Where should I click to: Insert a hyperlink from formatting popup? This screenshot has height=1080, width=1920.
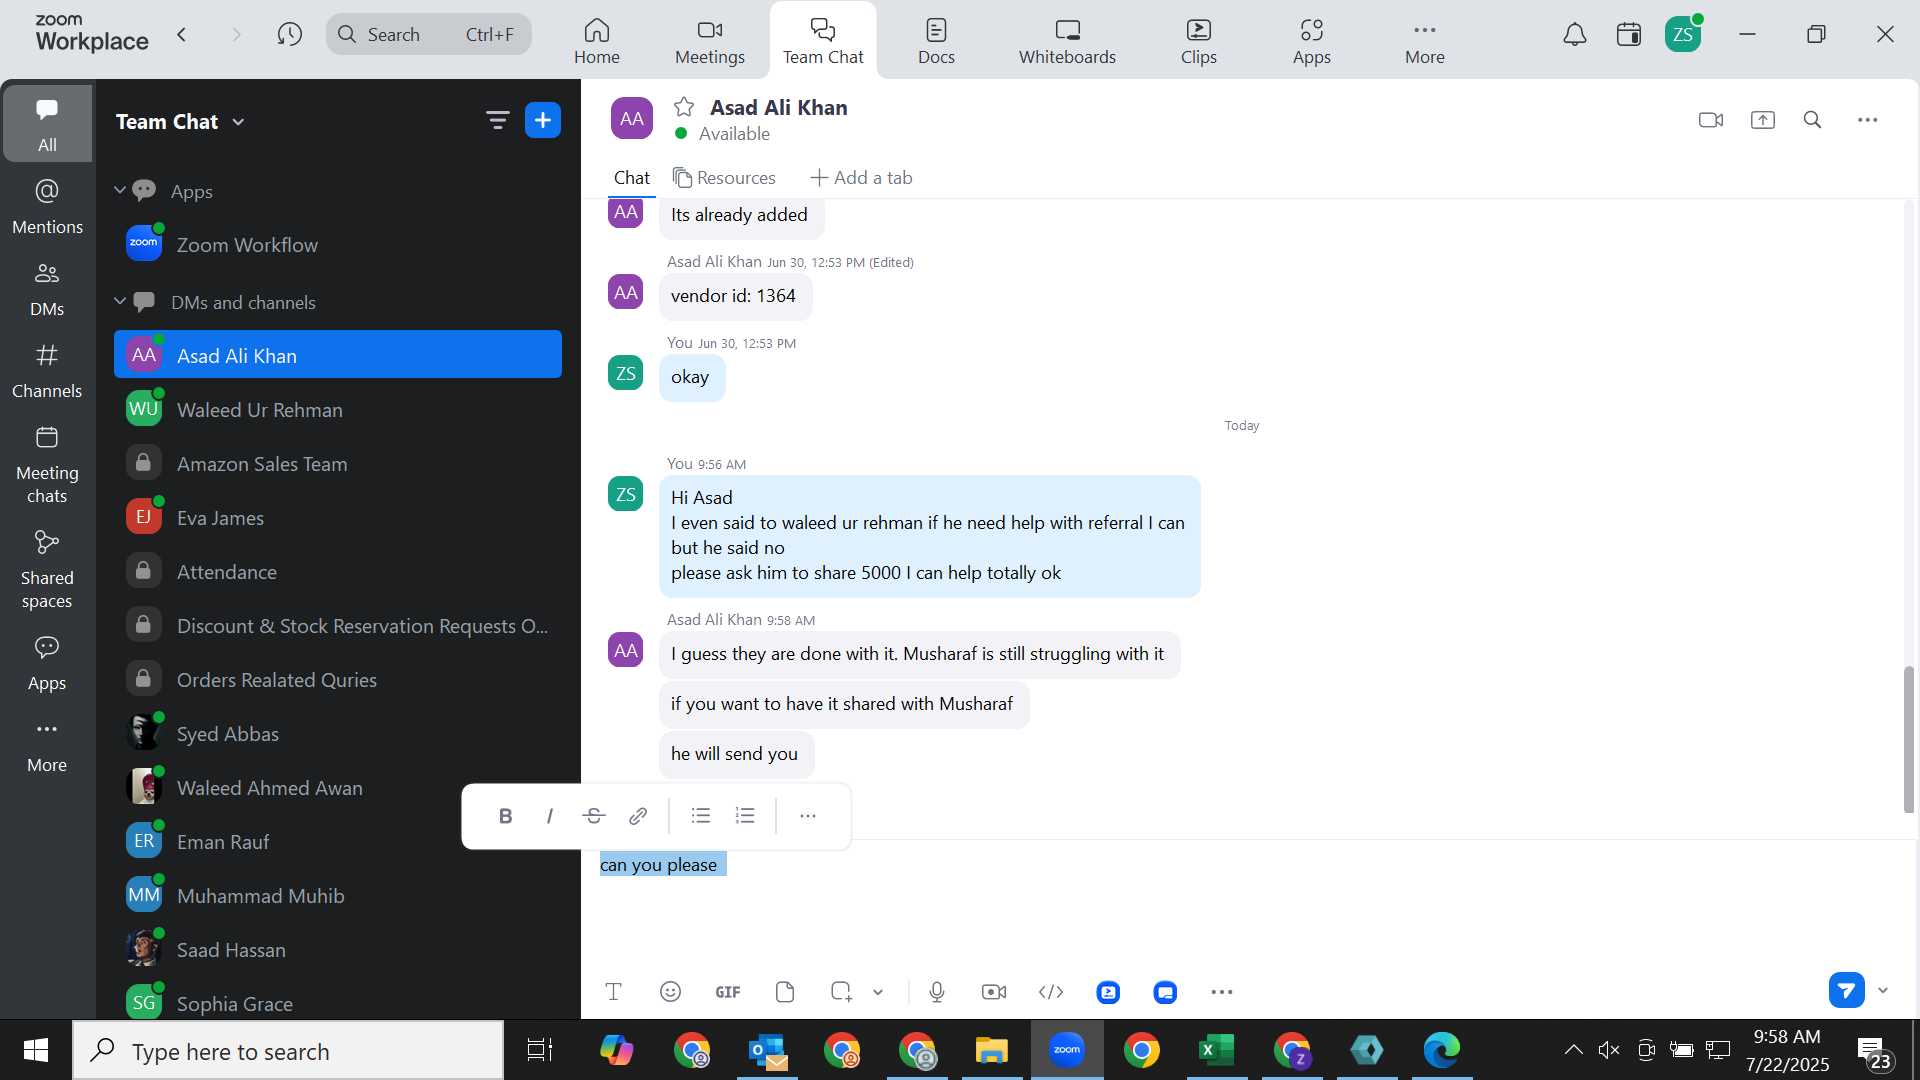tap(637, 816)
